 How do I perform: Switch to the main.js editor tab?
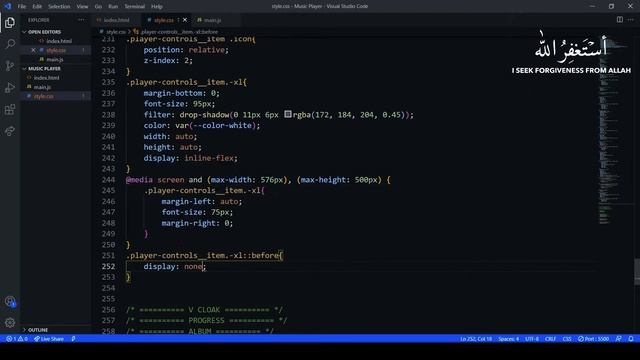tap(212, 20)
